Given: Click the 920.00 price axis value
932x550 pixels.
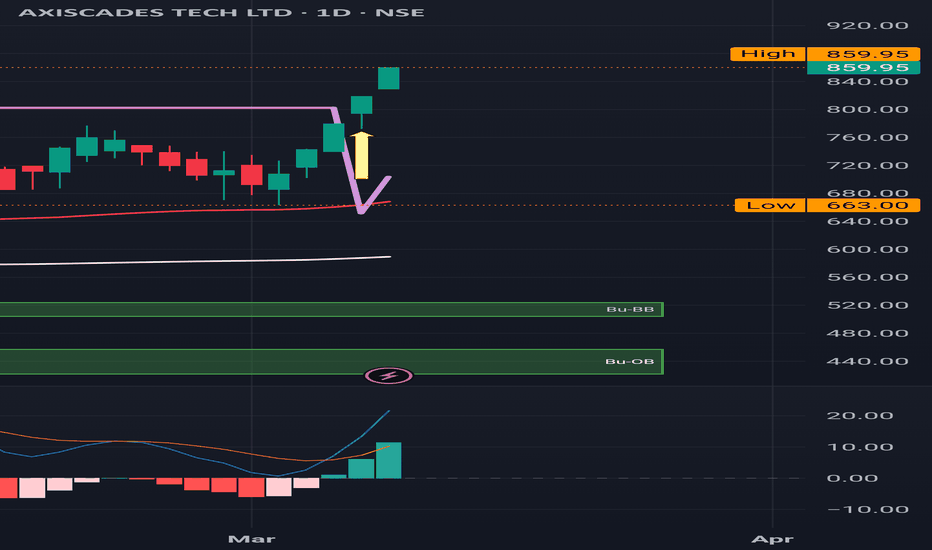Looking at the screenshot, I should pos(867,26).
